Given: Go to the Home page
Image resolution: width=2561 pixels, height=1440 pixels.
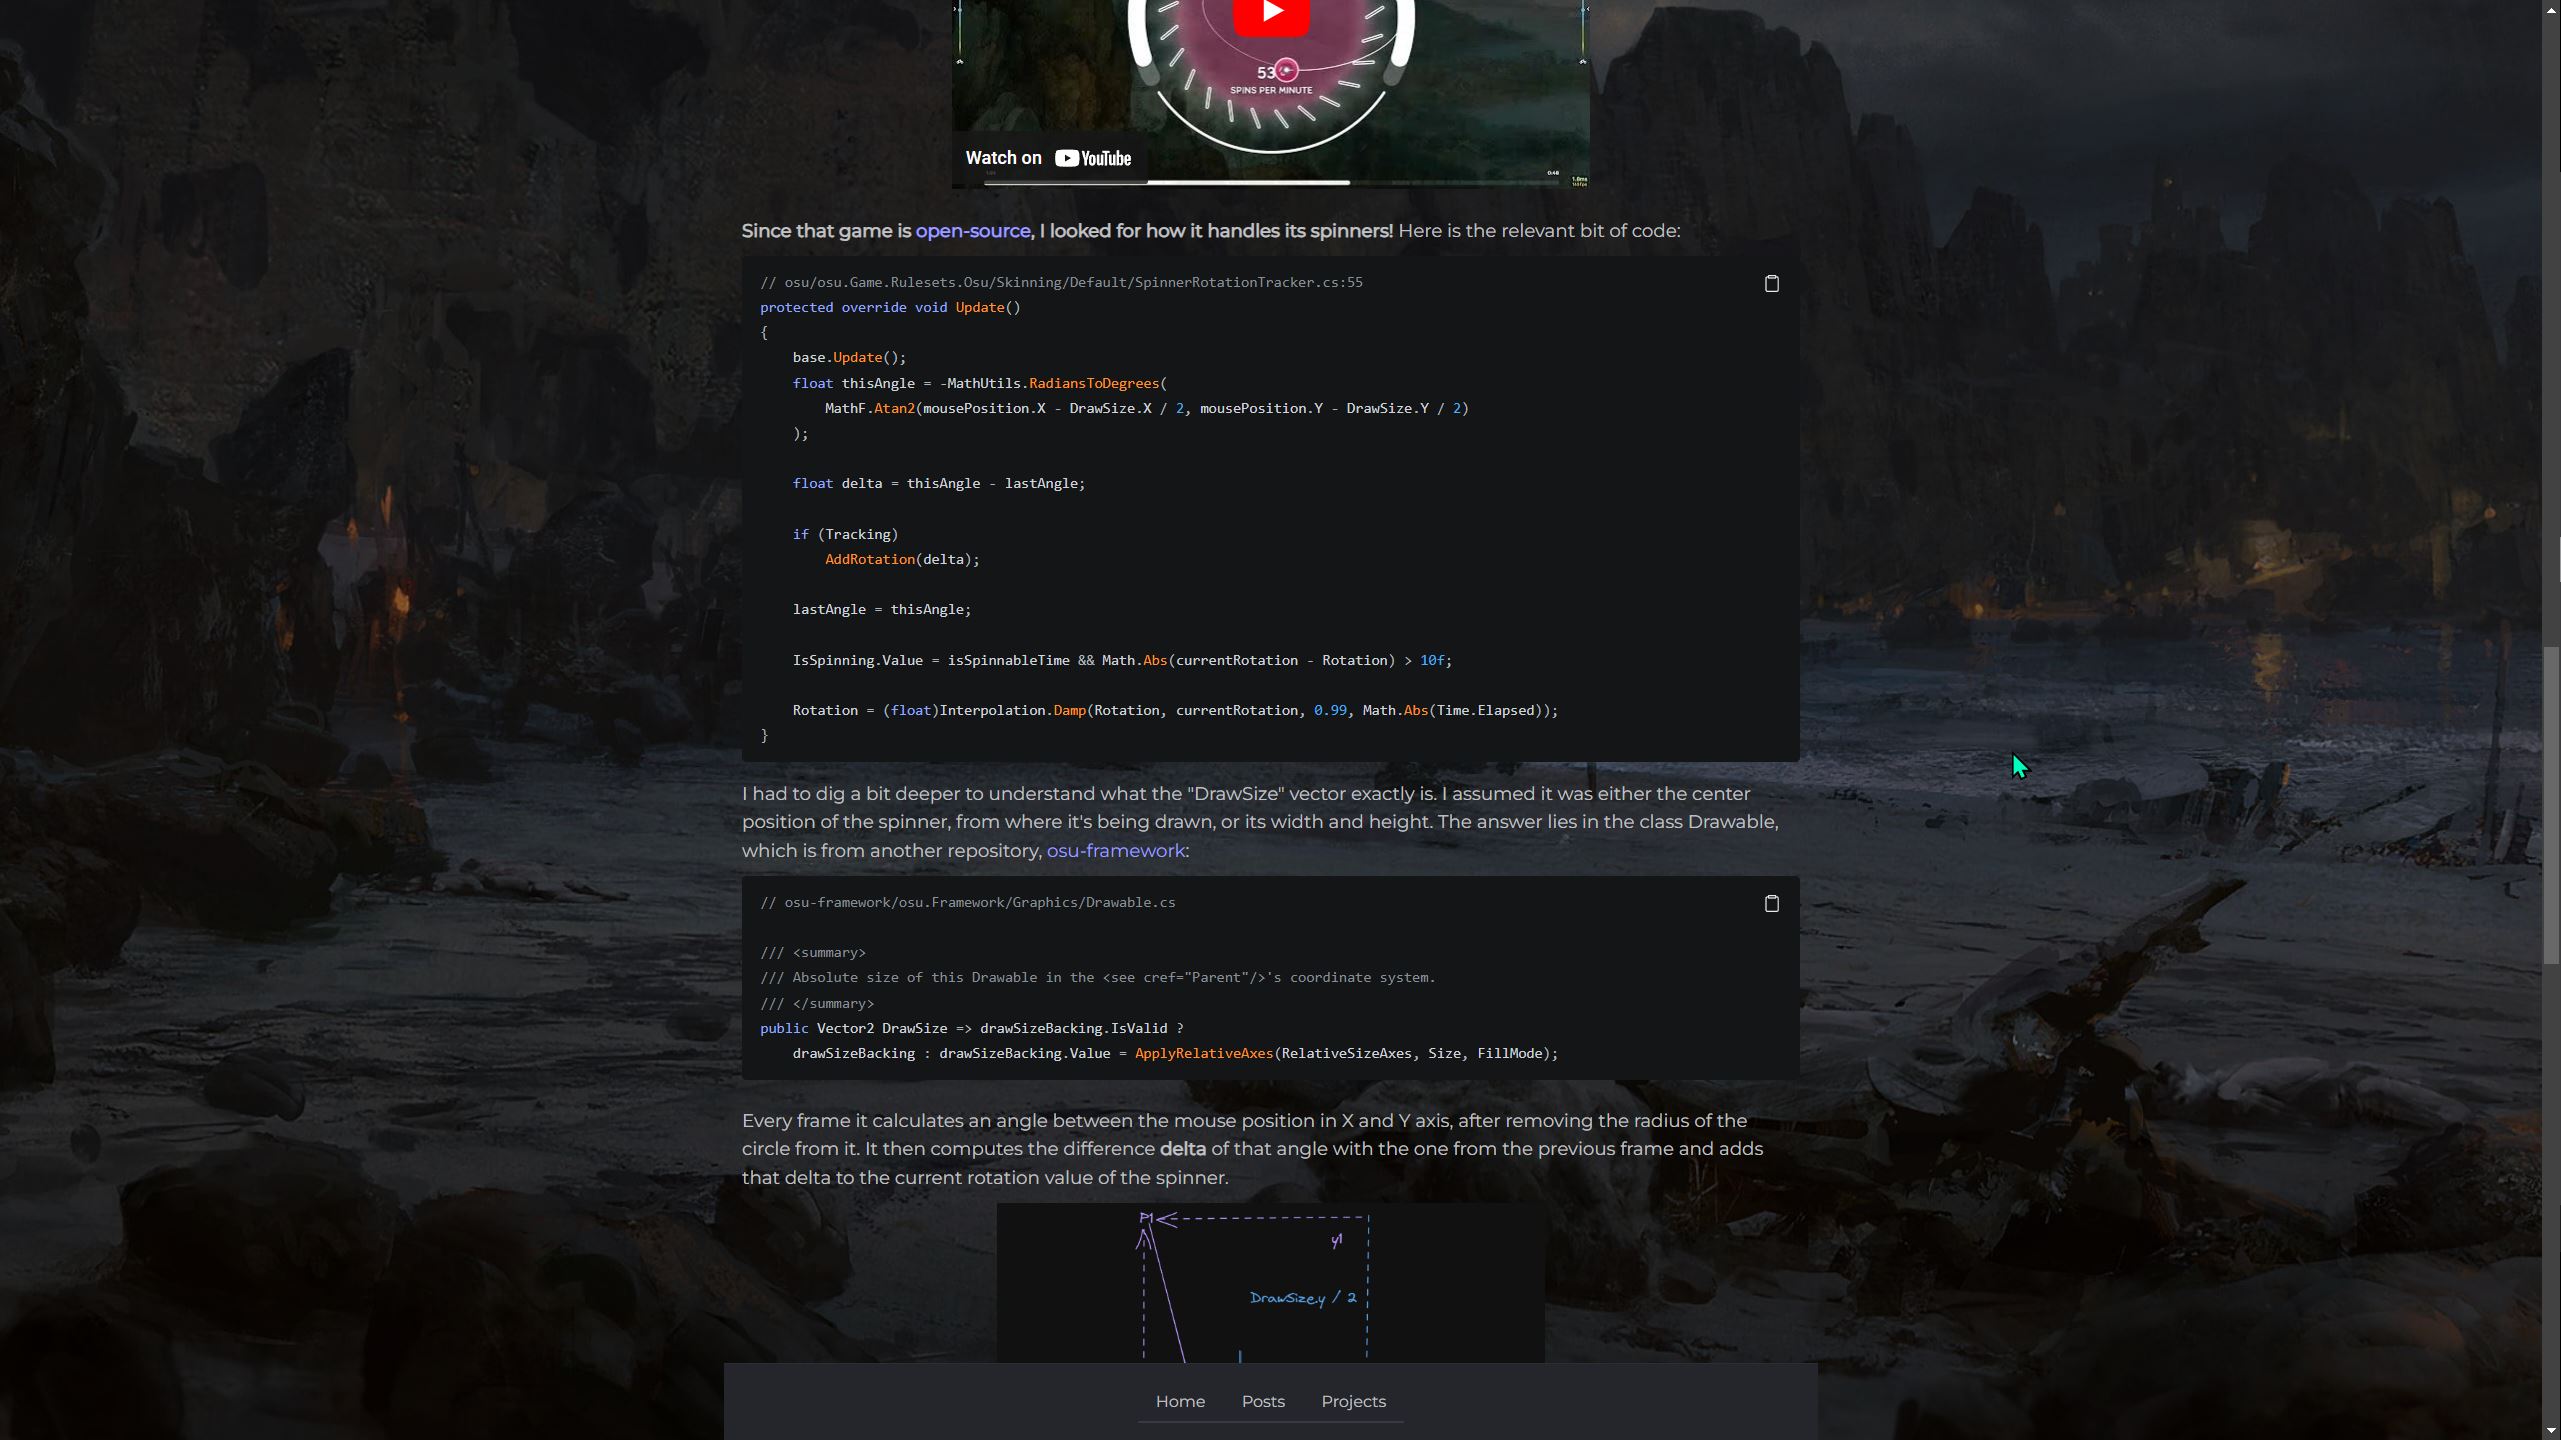Looking at the screenshot, I should pos(1180,1402).
